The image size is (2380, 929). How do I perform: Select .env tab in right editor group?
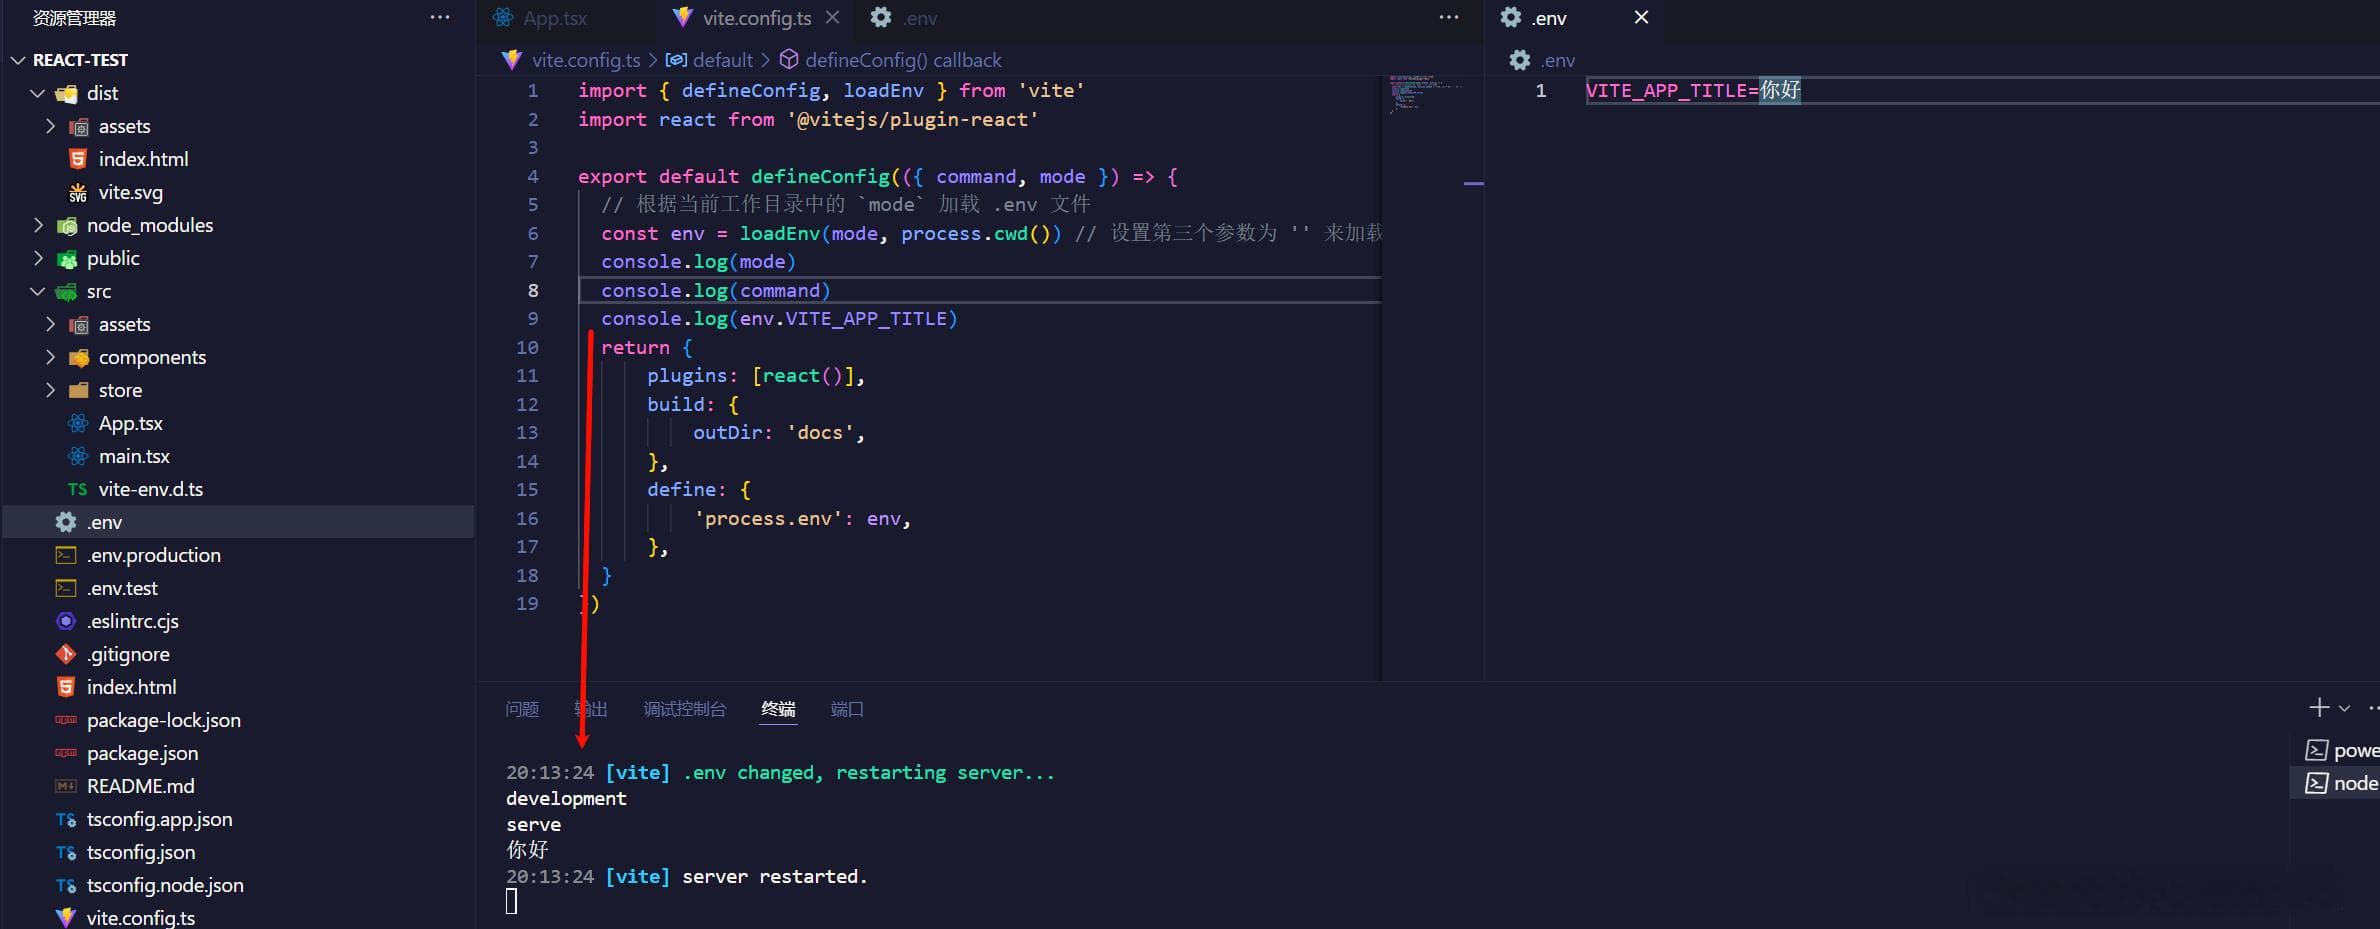click(1549, 18)
